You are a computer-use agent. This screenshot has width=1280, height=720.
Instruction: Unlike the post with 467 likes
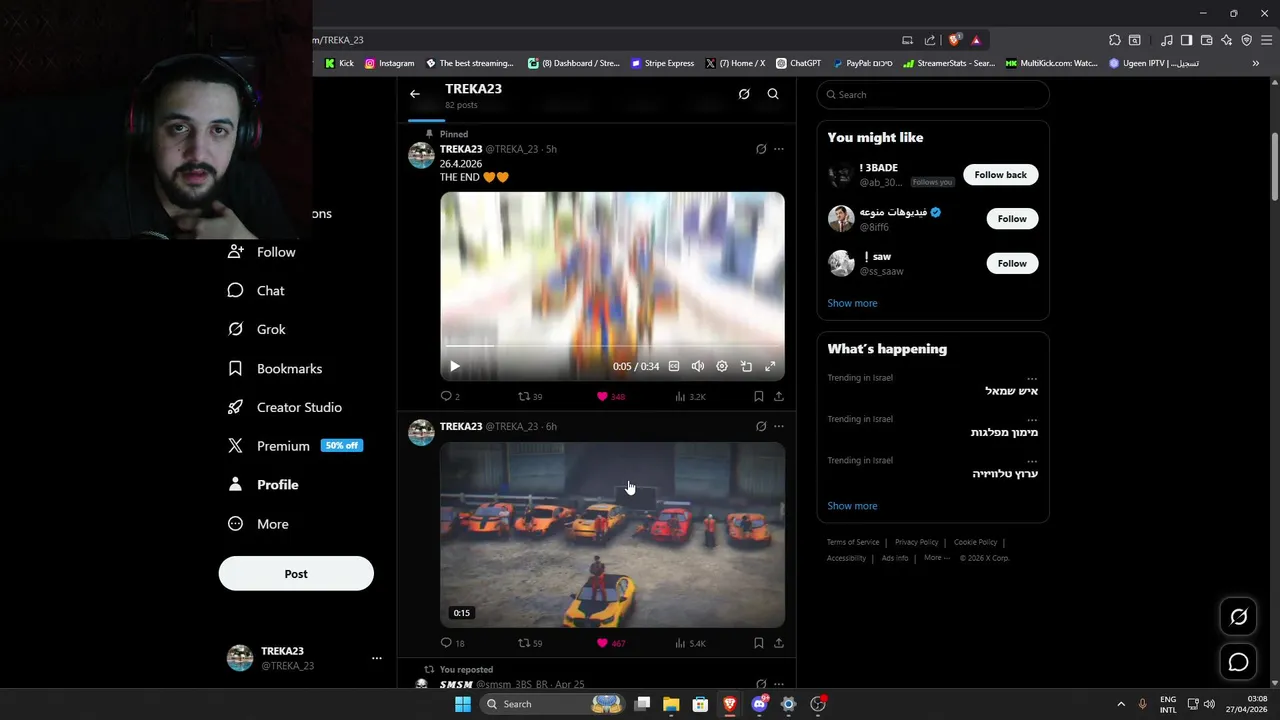(x=610, y=643)
